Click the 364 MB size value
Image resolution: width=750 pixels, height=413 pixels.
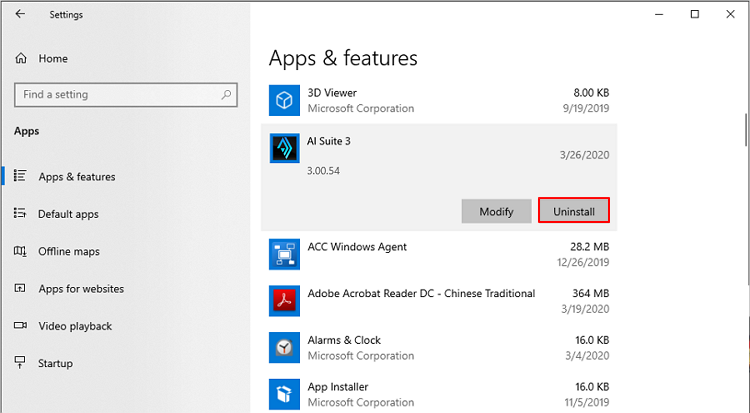pyautogui.click(x=591, y=293)
